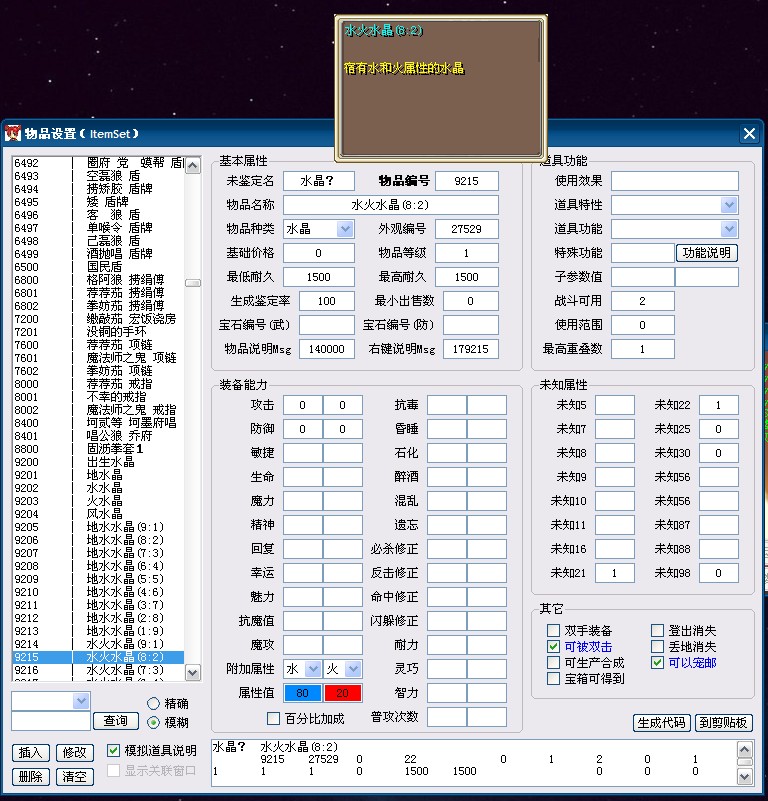Open the first 附加属性 dropdown showing 水
The width and height of the screenshot is (768, 801).
click(x=313, y=669)
